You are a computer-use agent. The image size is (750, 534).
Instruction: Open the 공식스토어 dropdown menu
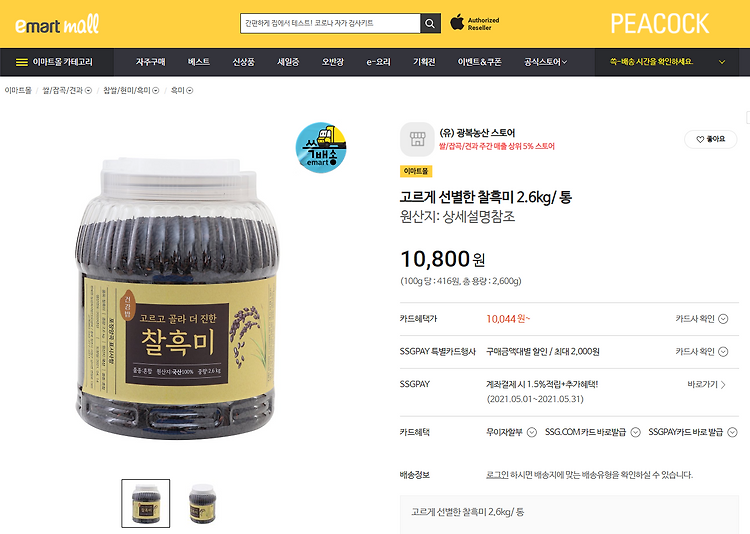pyautogui.click(x=546, y=62)
